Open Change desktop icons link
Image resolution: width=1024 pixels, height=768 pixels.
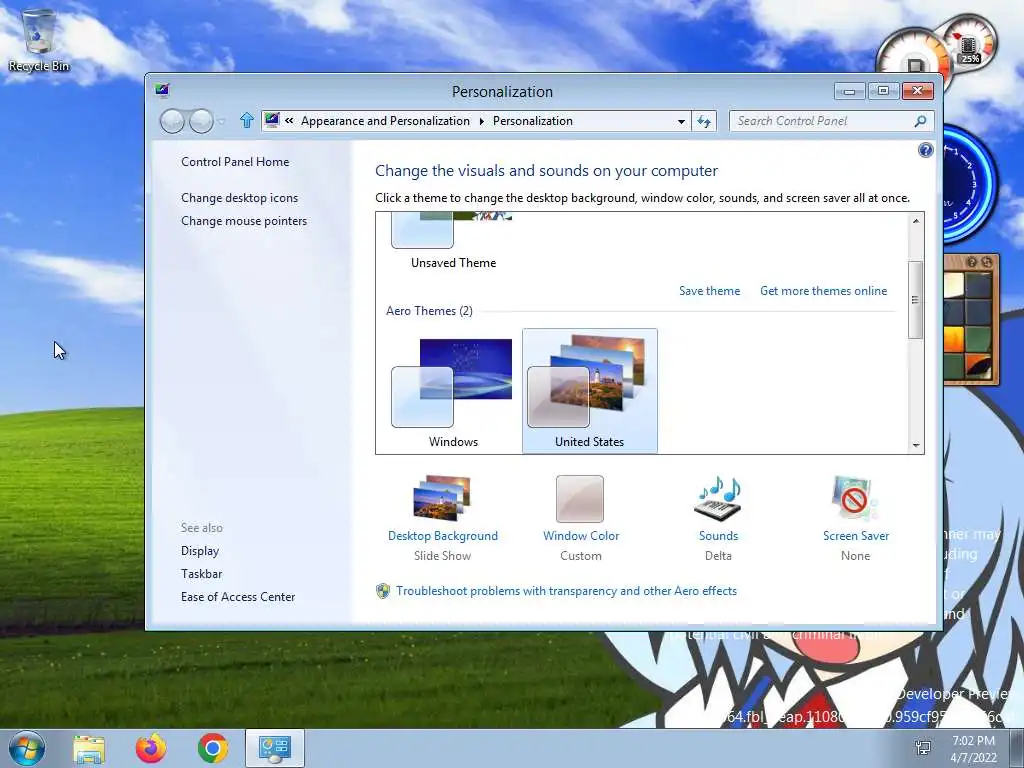coord(240,198)
